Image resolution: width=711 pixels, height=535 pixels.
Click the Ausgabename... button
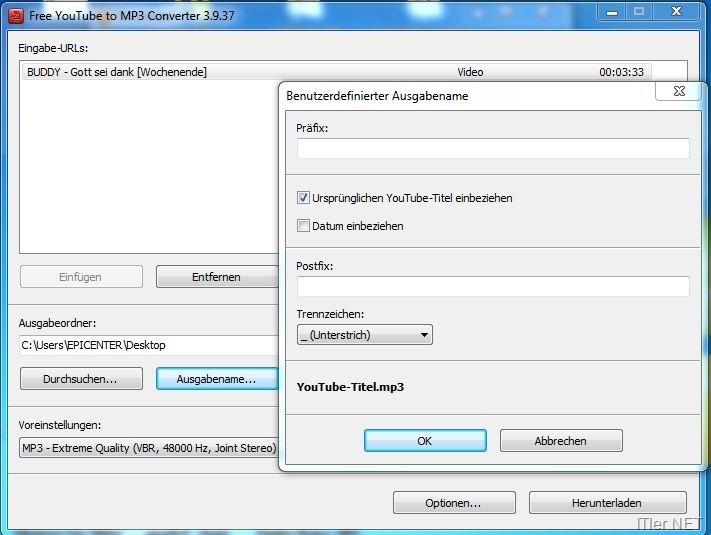(x=217, y=379)
